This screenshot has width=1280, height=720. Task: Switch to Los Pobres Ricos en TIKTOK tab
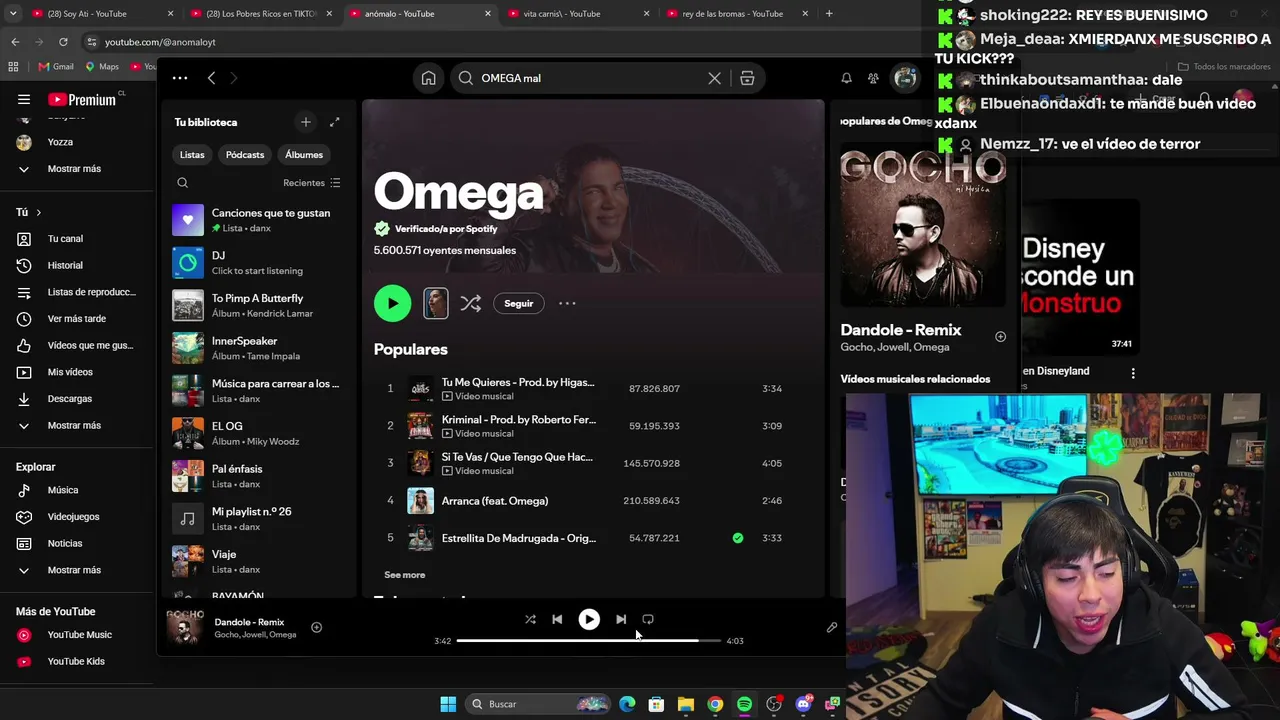pyautogui.click(x=261, y=14)
